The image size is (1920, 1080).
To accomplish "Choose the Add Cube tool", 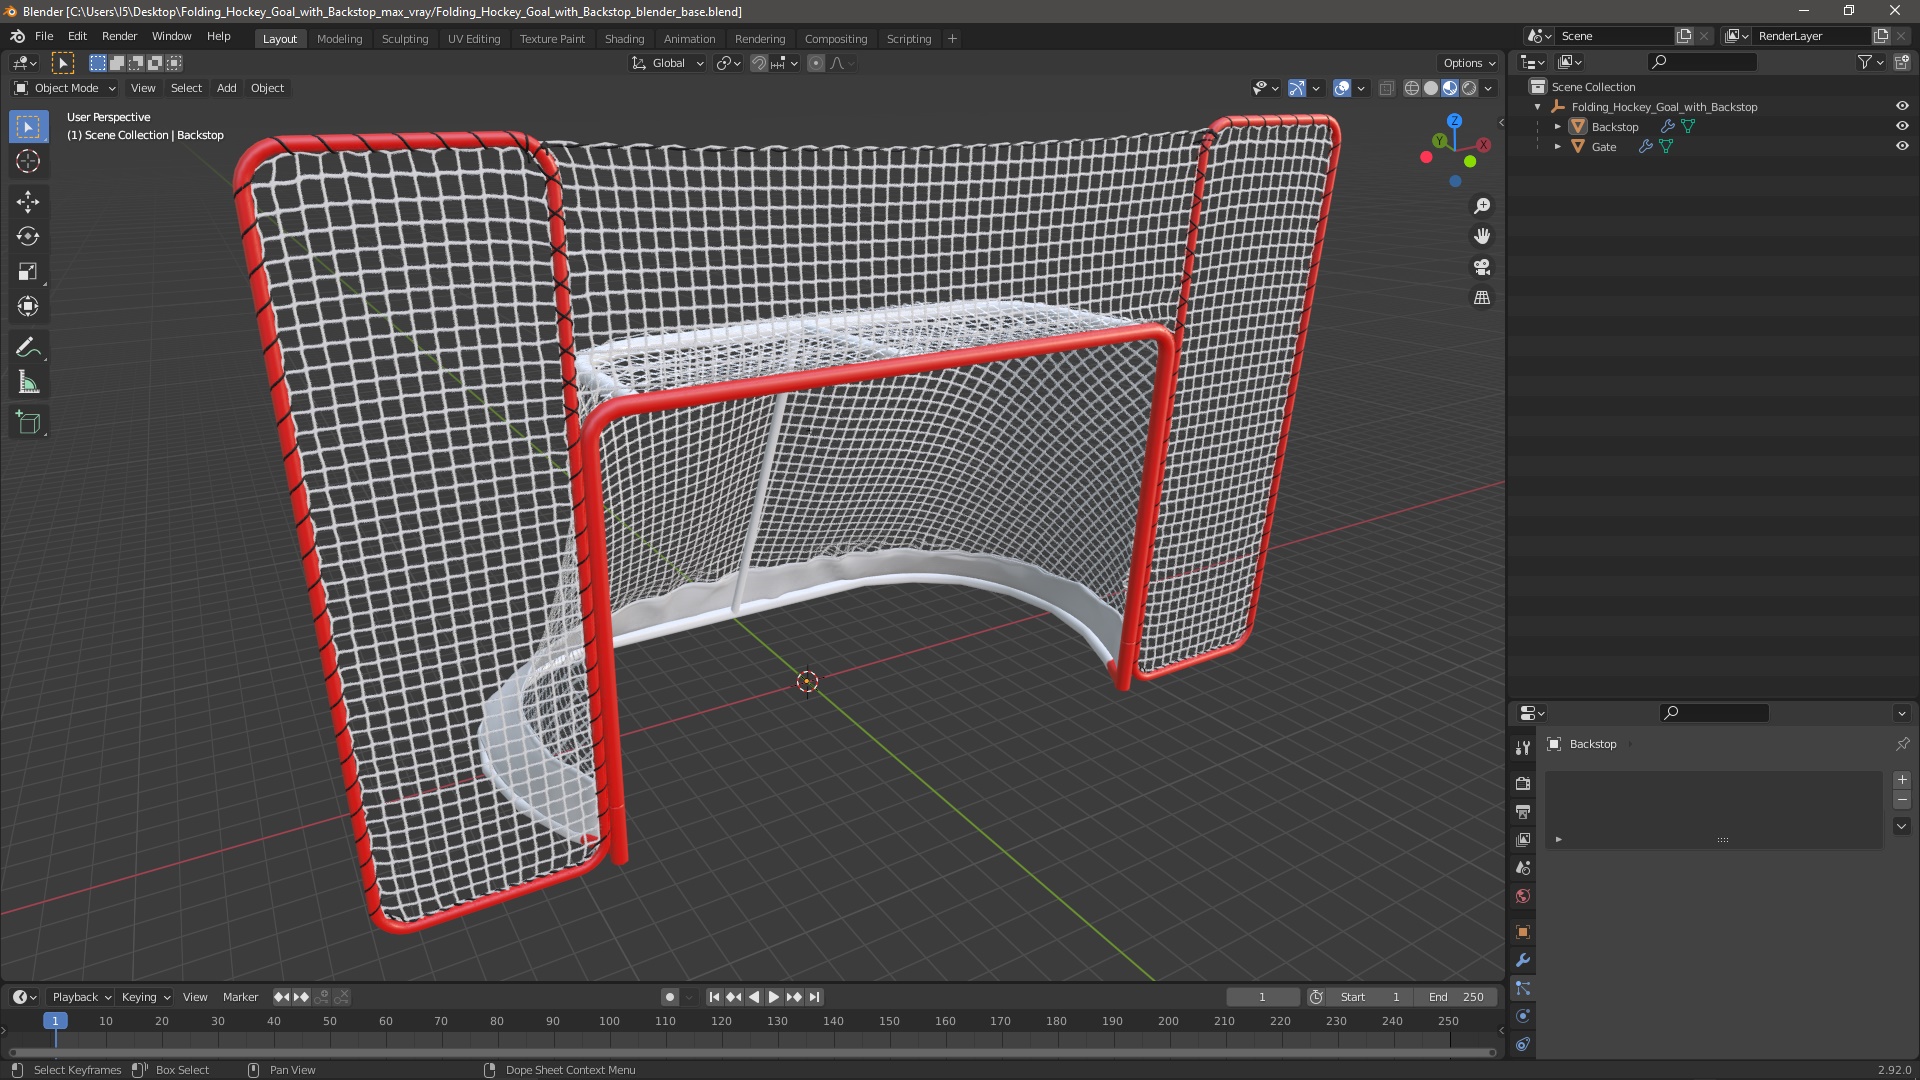I will coord(27,423).
